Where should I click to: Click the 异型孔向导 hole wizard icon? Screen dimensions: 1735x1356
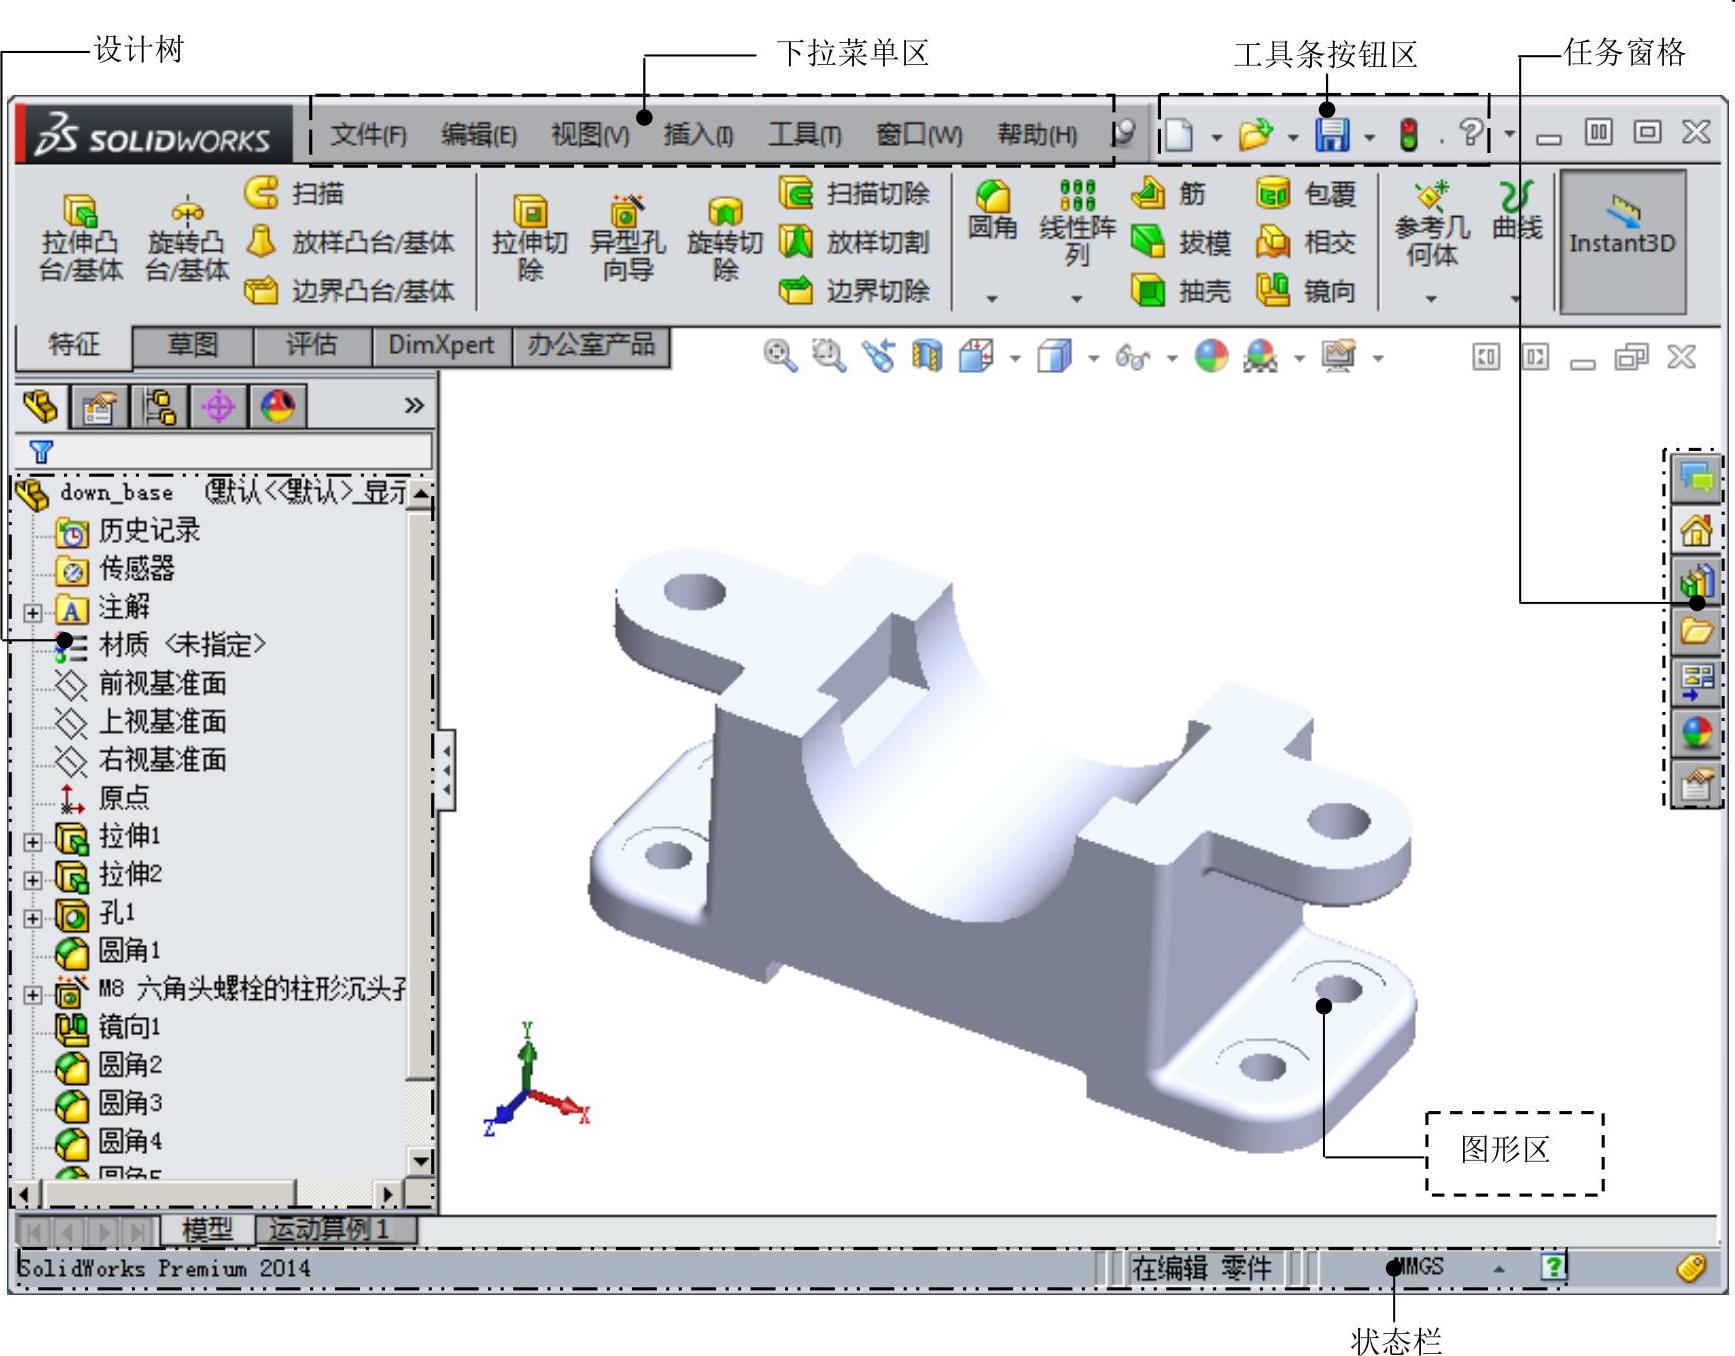(627, 212)
